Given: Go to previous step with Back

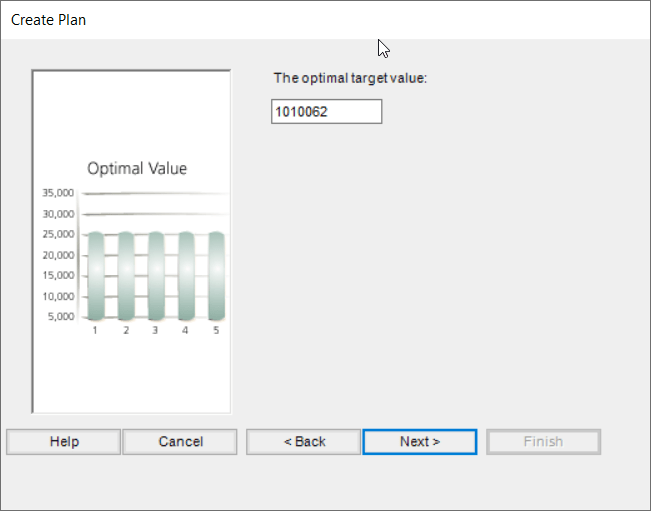Looking at the screenshot, I should [x=304, y=442].
